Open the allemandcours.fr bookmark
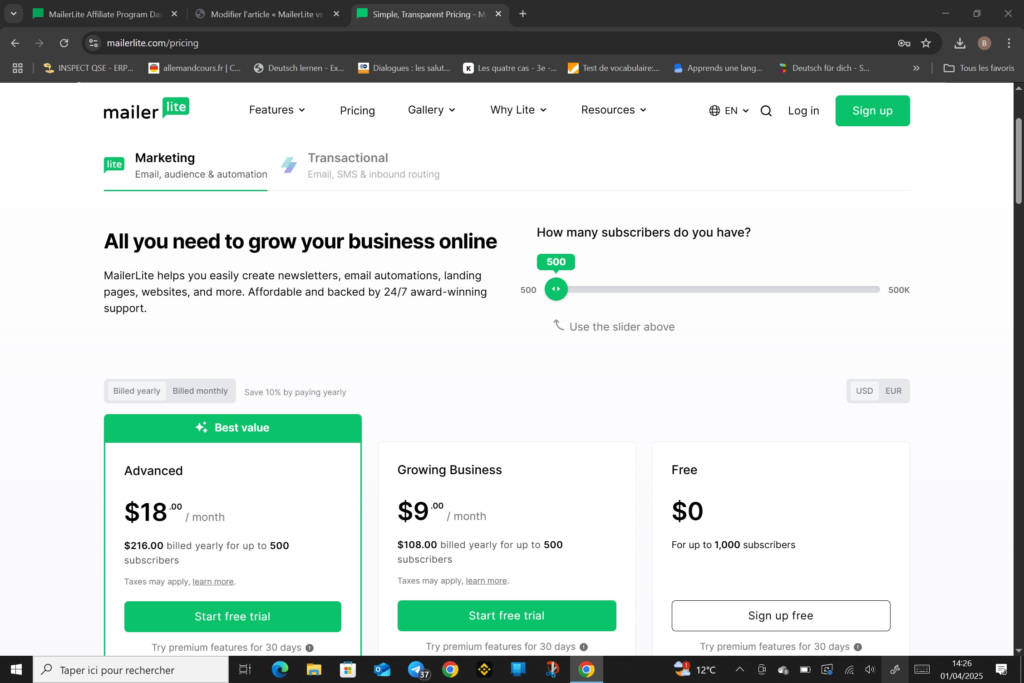Screen dimensions: 1024x683 (195, 68)
